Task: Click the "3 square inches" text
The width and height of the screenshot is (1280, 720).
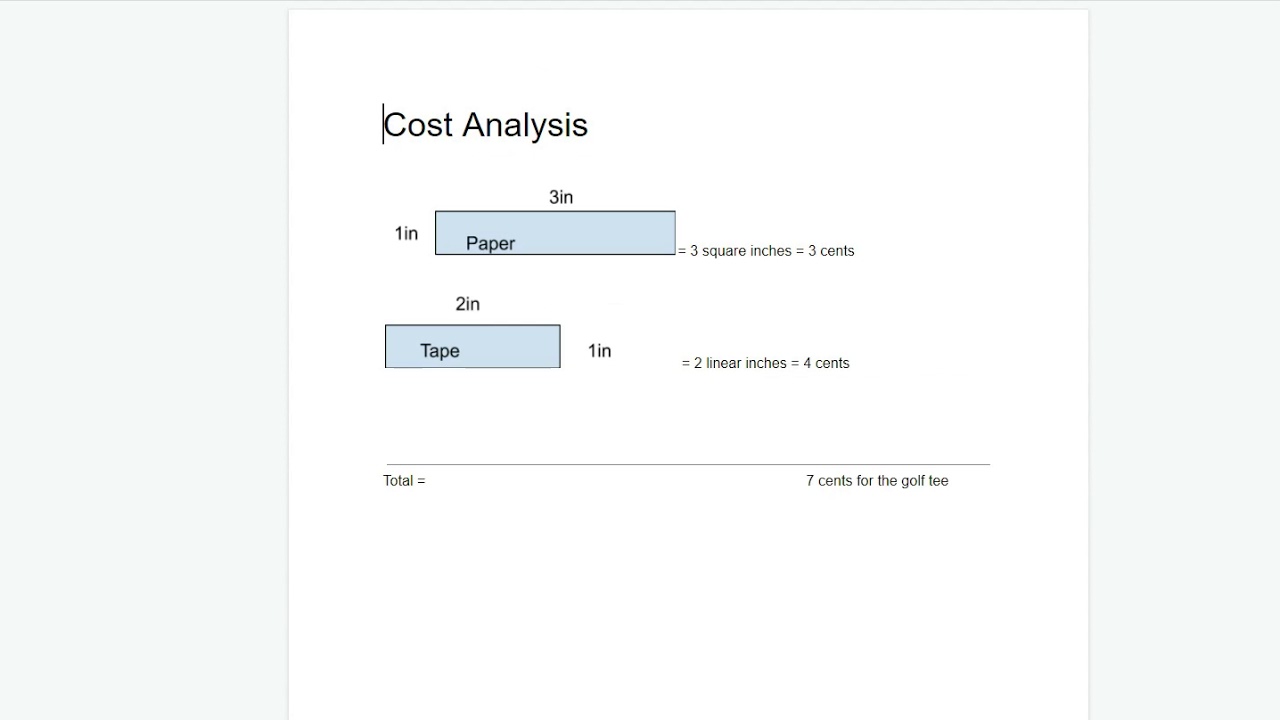Action: point(740,251)
